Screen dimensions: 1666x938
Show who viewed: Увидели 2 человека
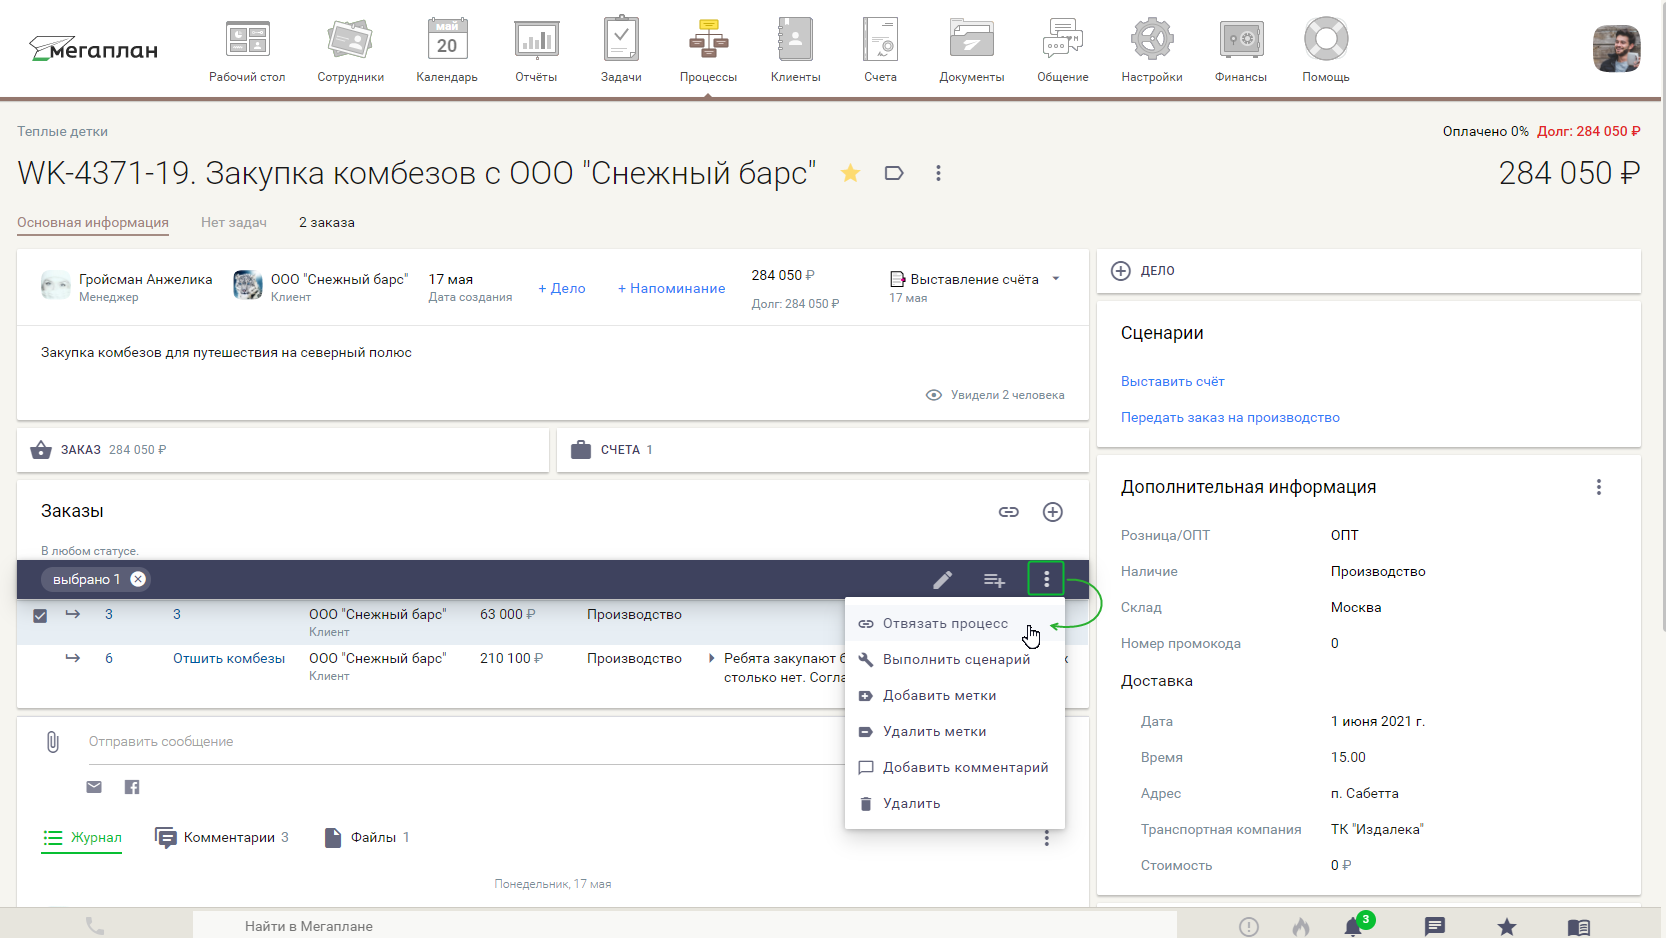[x=995, y=395]
